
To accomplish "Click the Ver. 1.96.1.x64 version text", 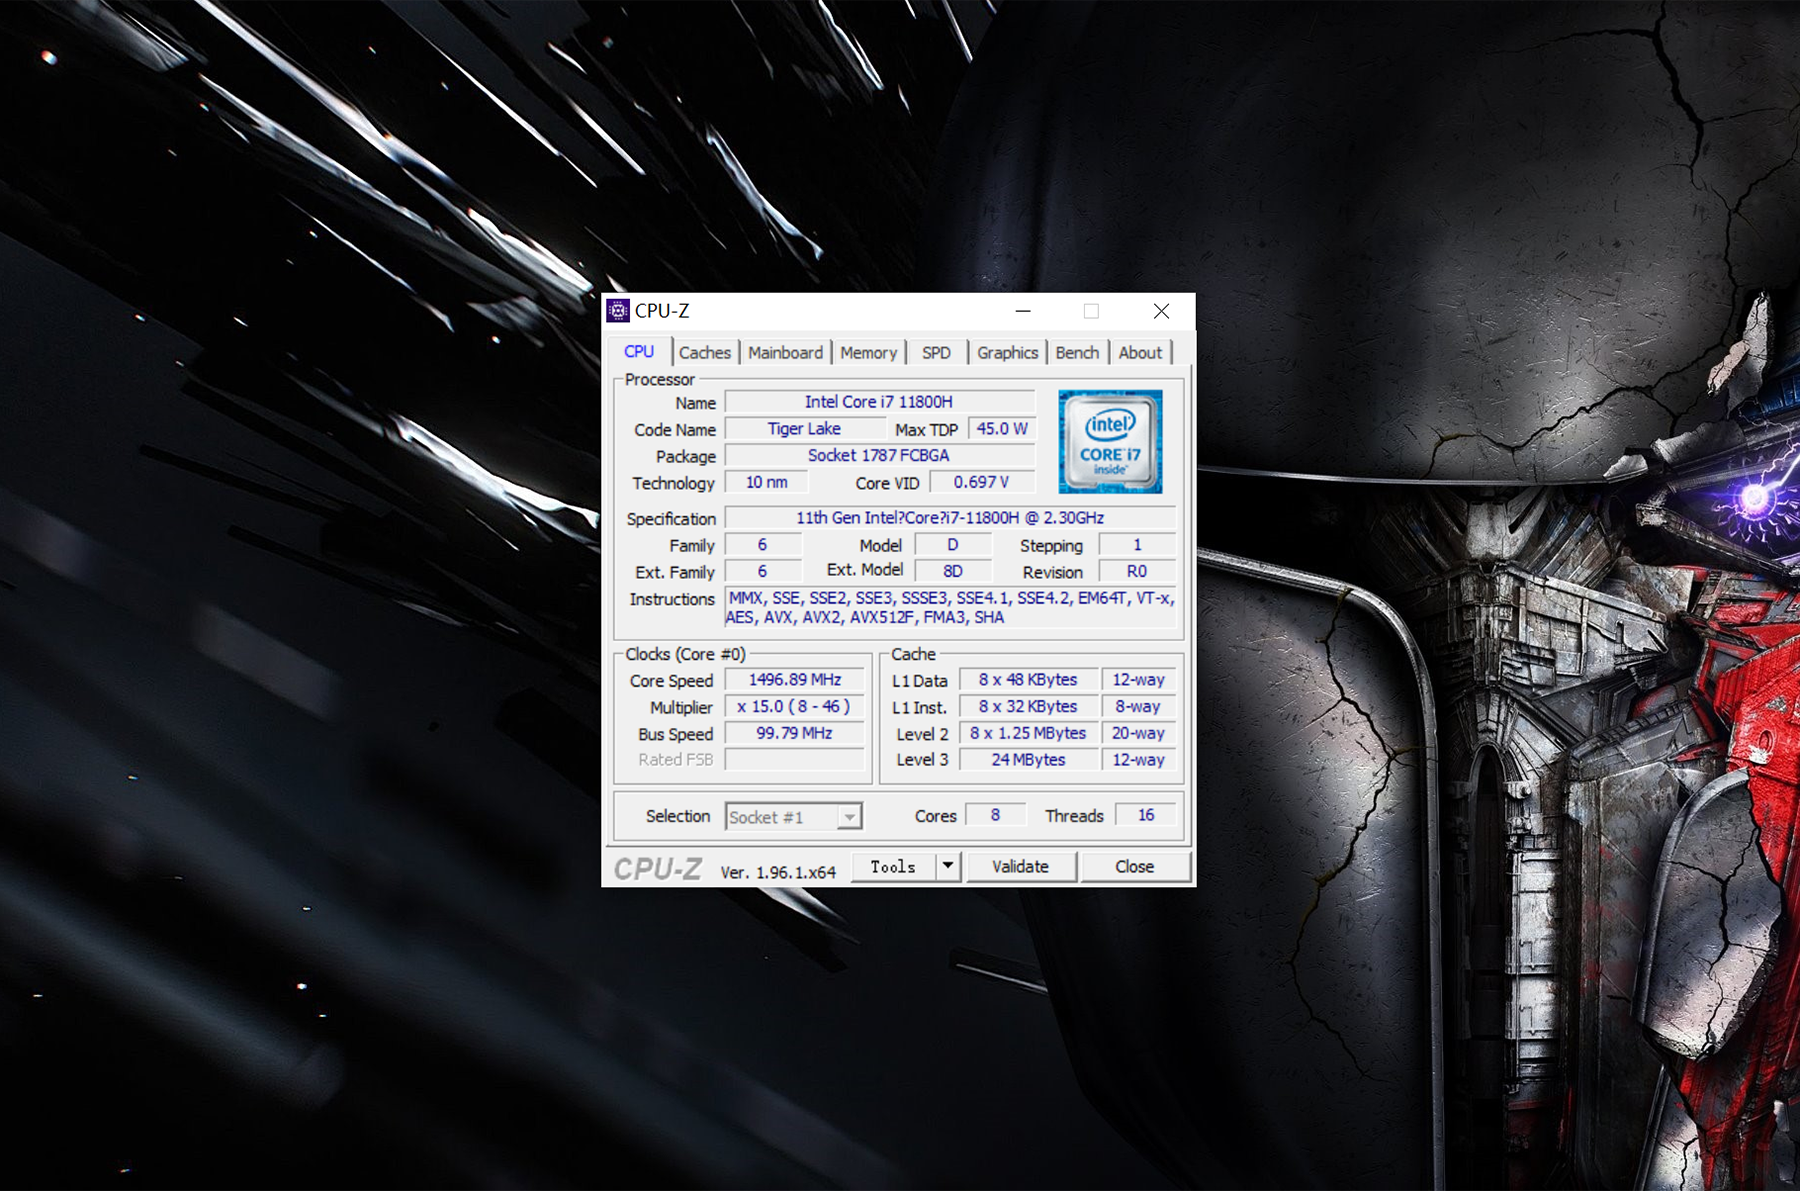I will click(x=778, y=872).
